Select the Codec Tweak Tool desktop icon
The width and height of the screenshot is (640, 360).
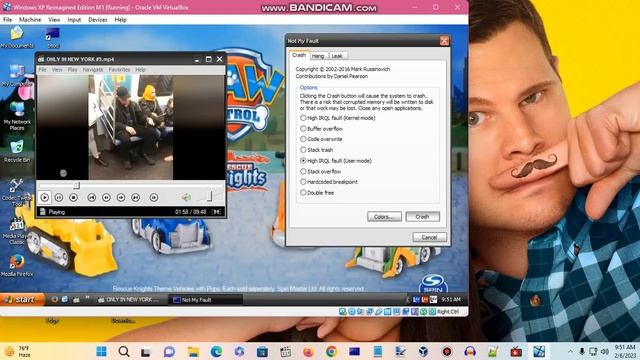[17, 192]
